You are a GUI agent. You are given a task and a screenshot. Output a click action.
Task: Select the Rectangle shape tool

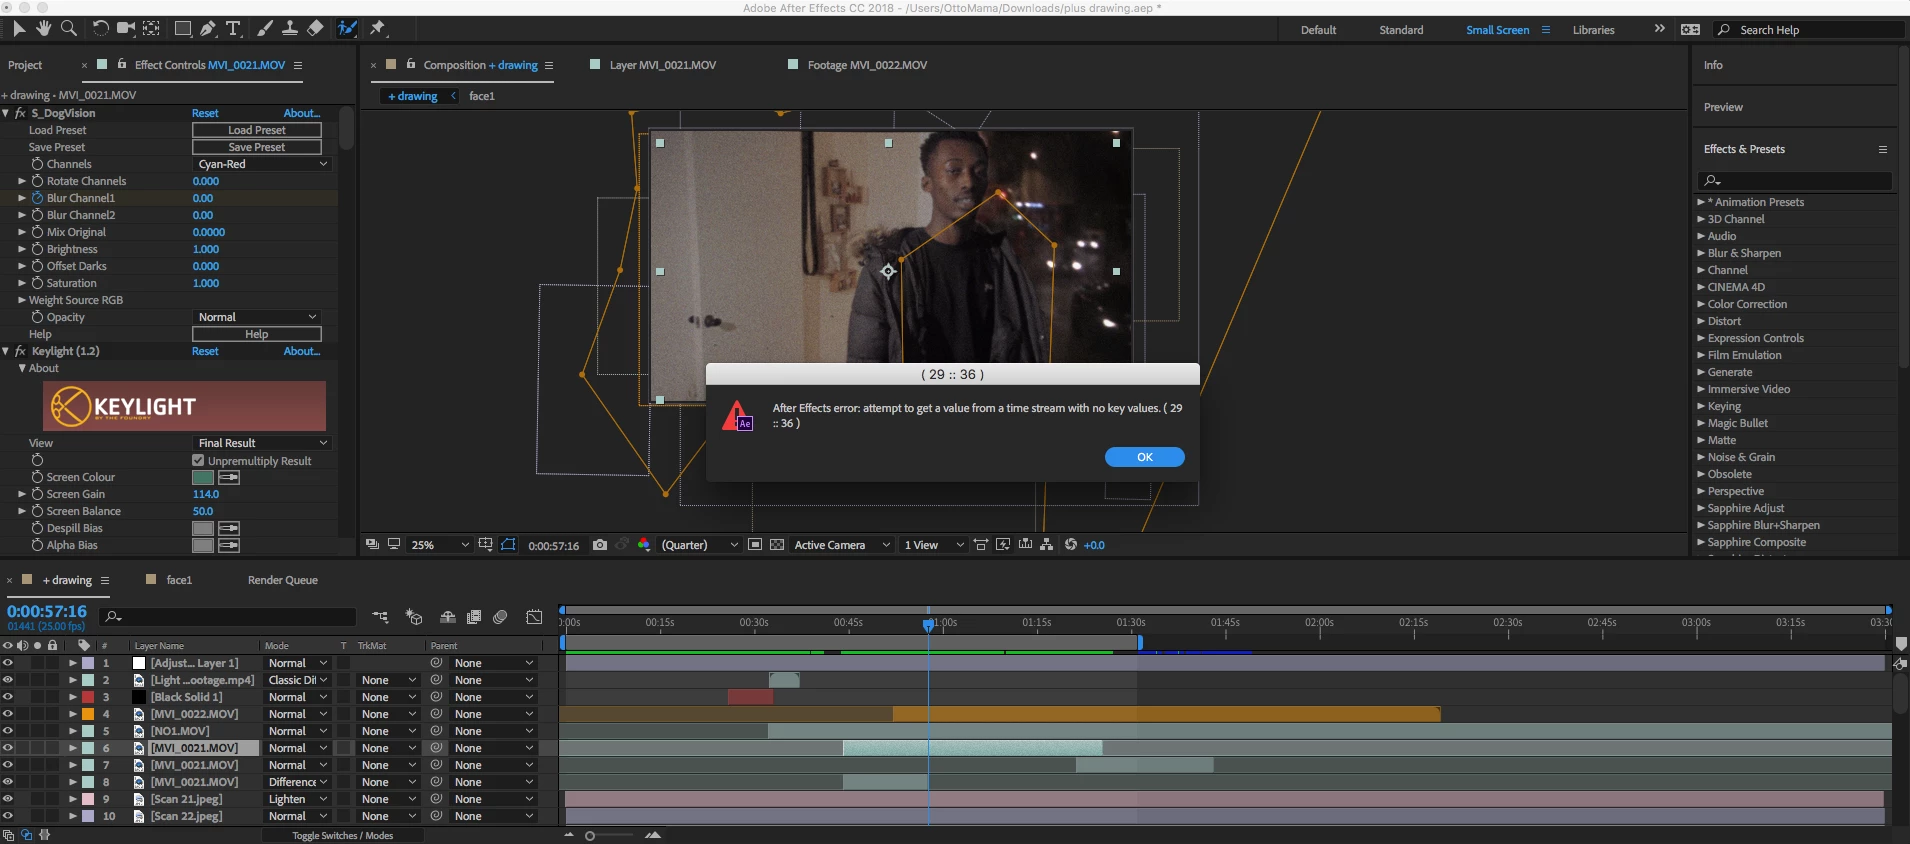183,29
